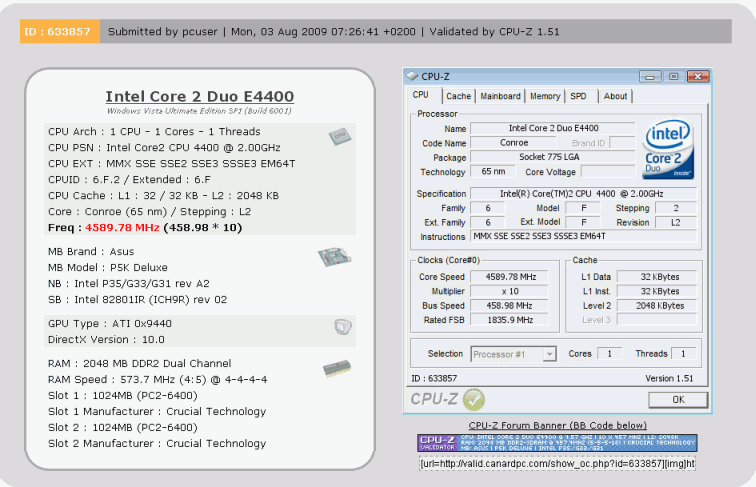
Task: Click the motherboard icon beside MB Brand
Action: pos(334,257)
